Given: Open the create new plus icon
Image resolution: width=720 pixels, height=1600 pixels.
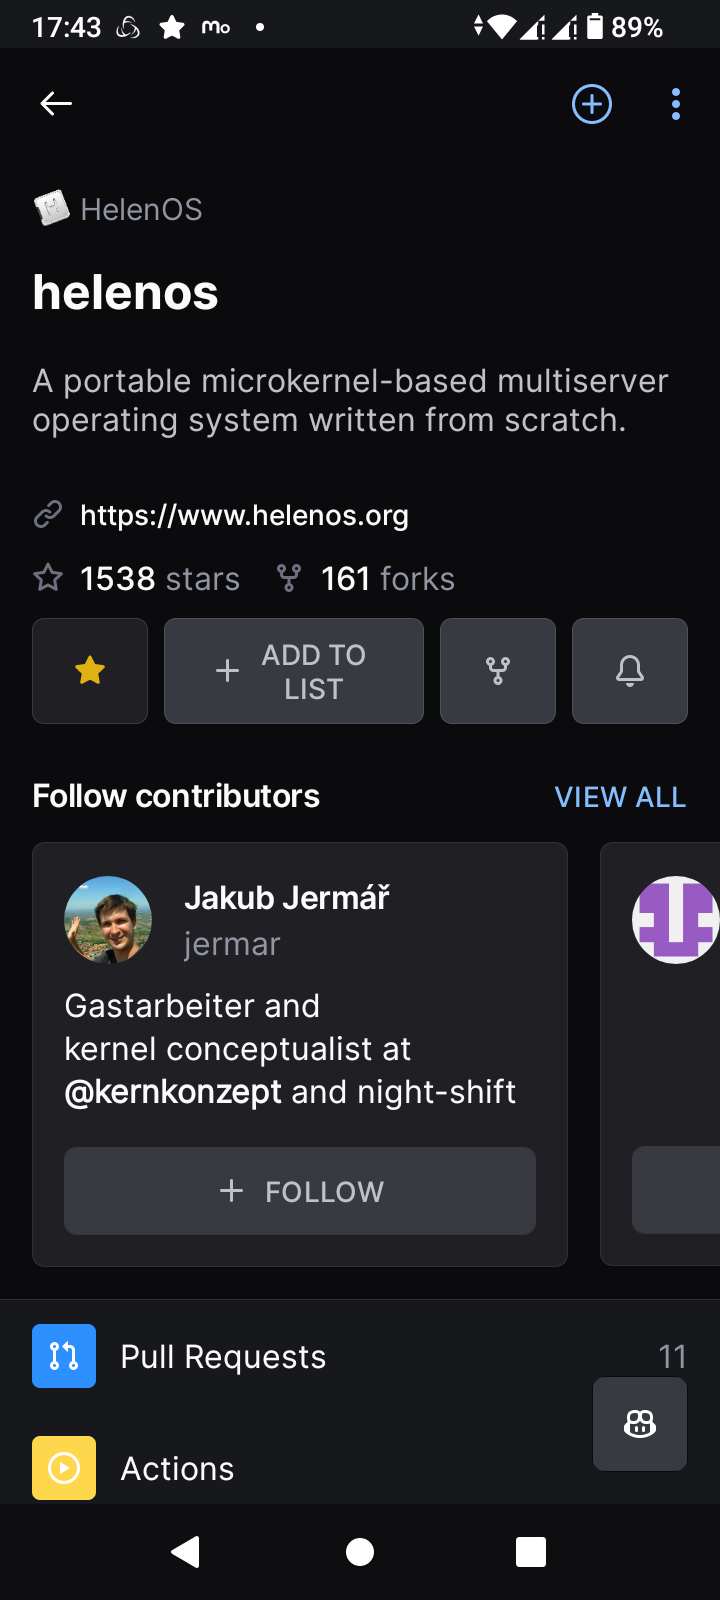Looking at the screenshot, I should tap(592, 104).
